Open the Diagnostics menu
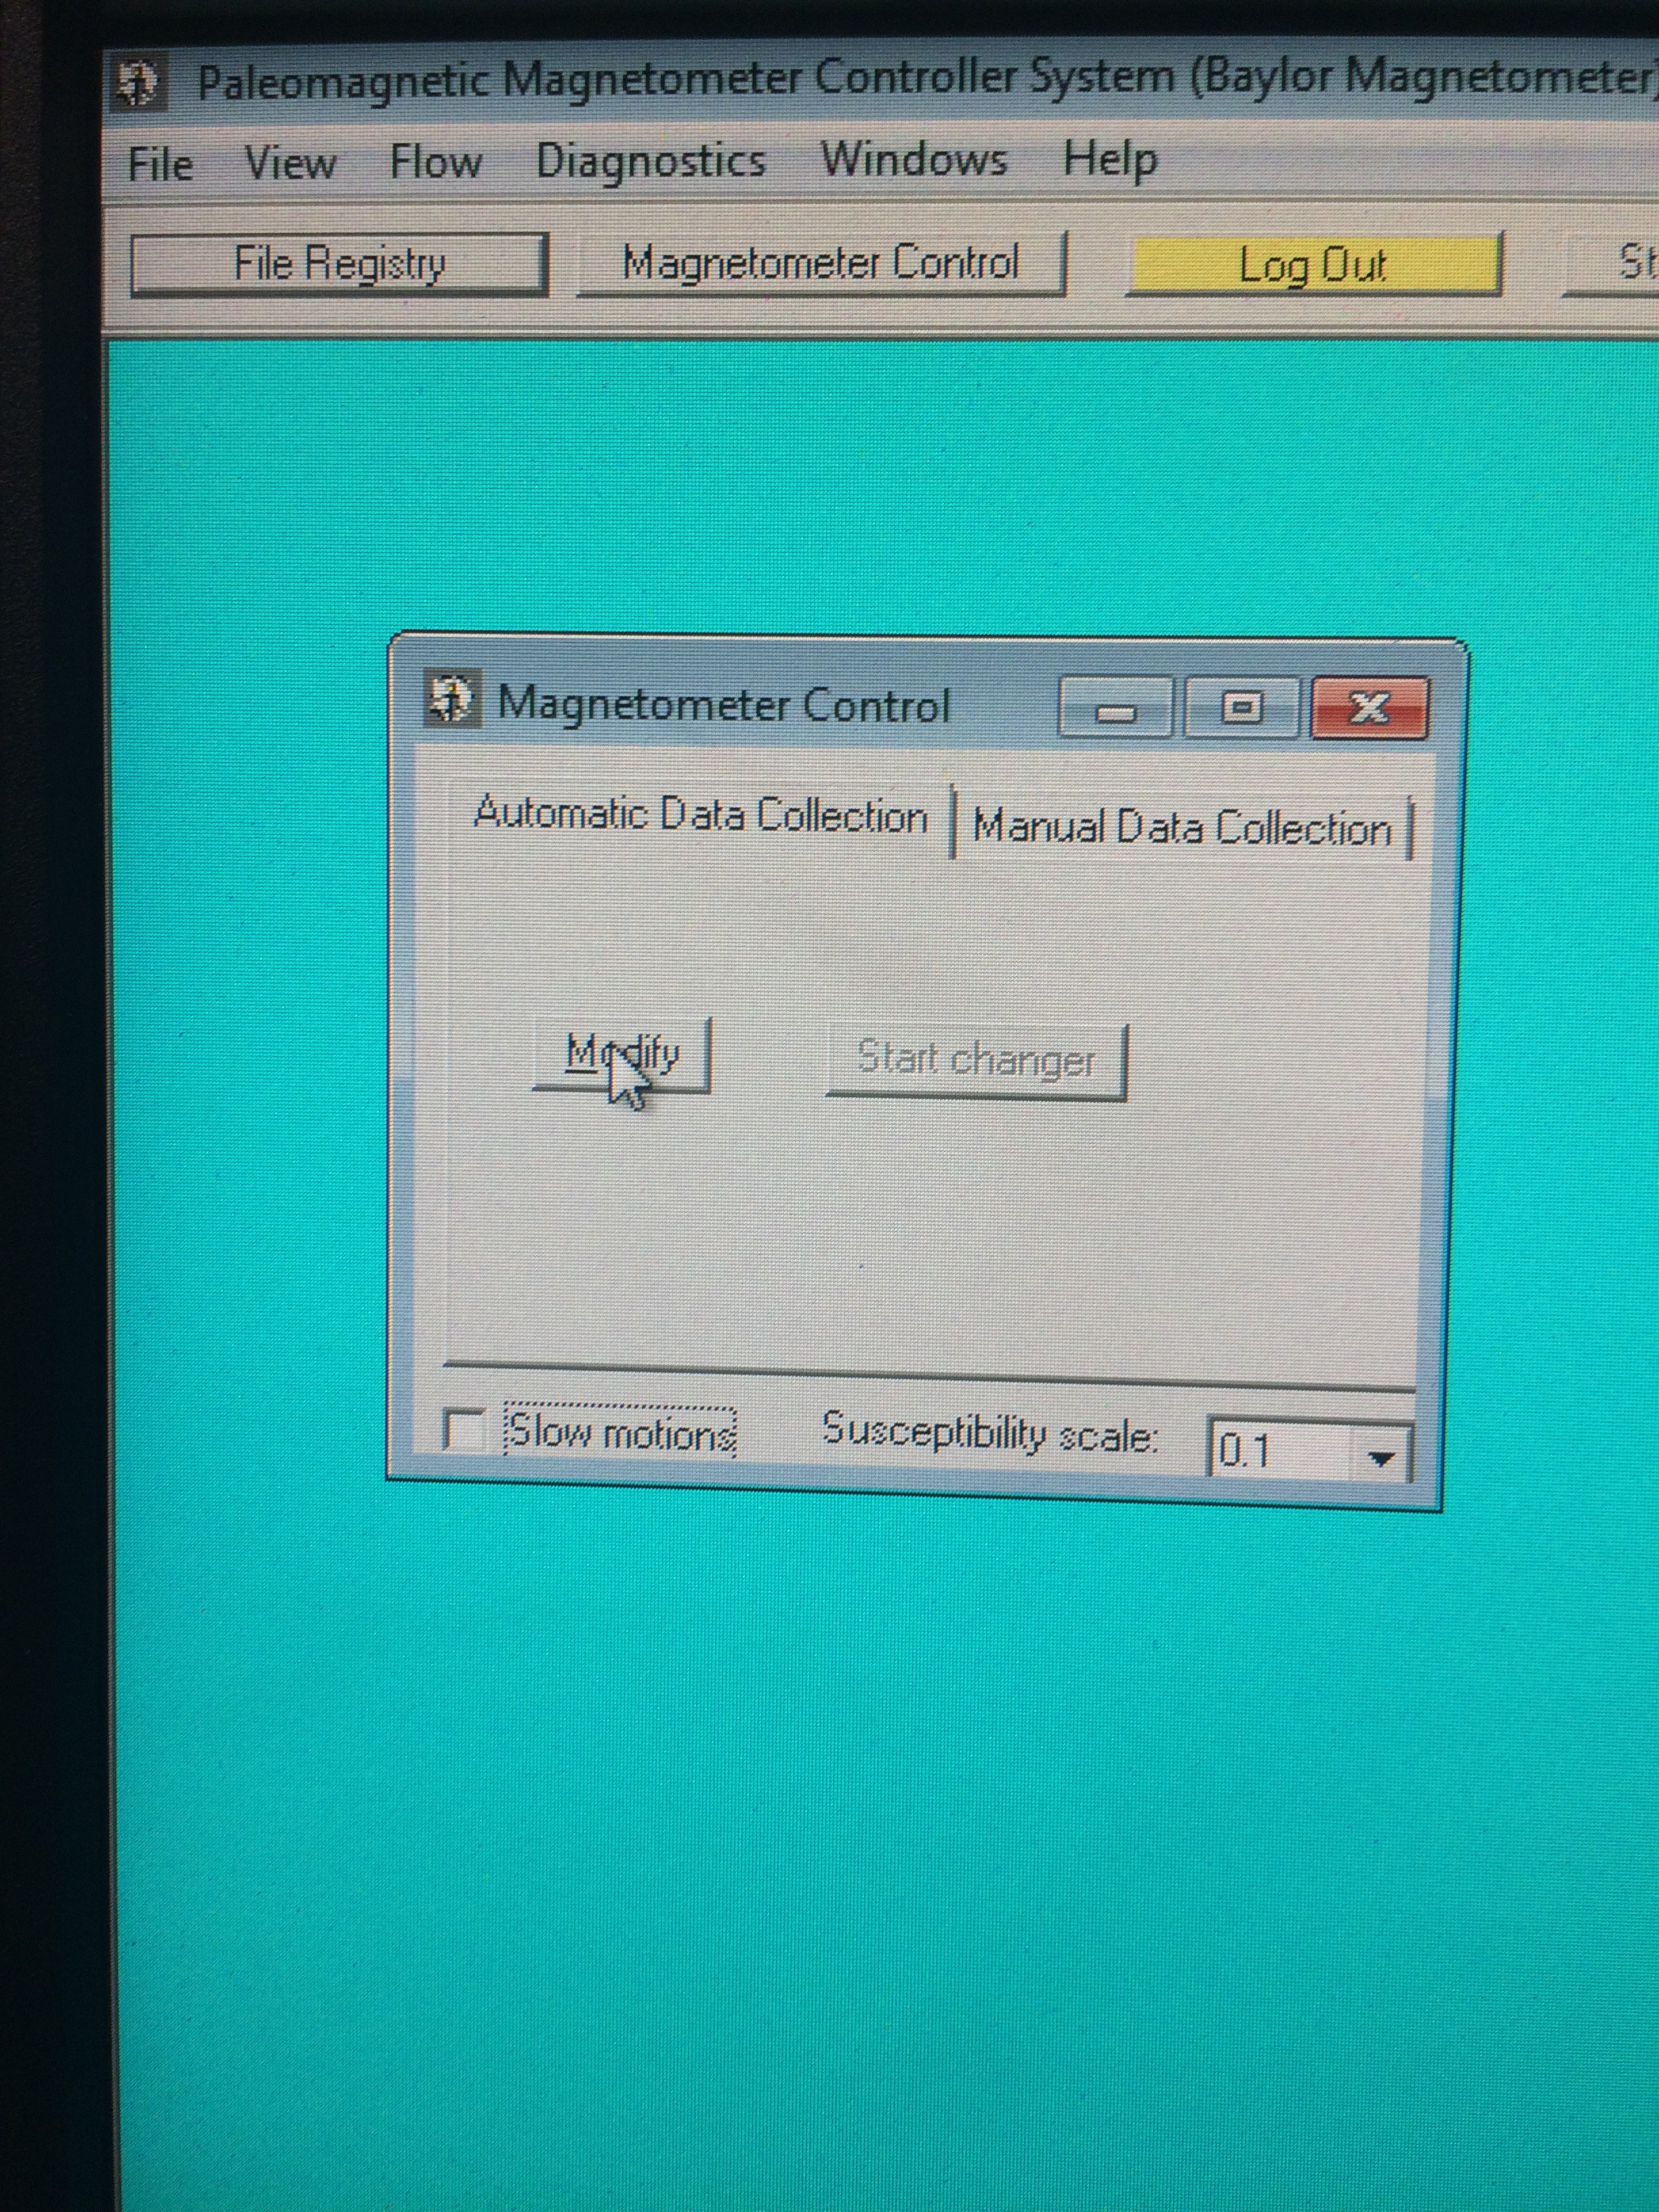 click(651, 162)
